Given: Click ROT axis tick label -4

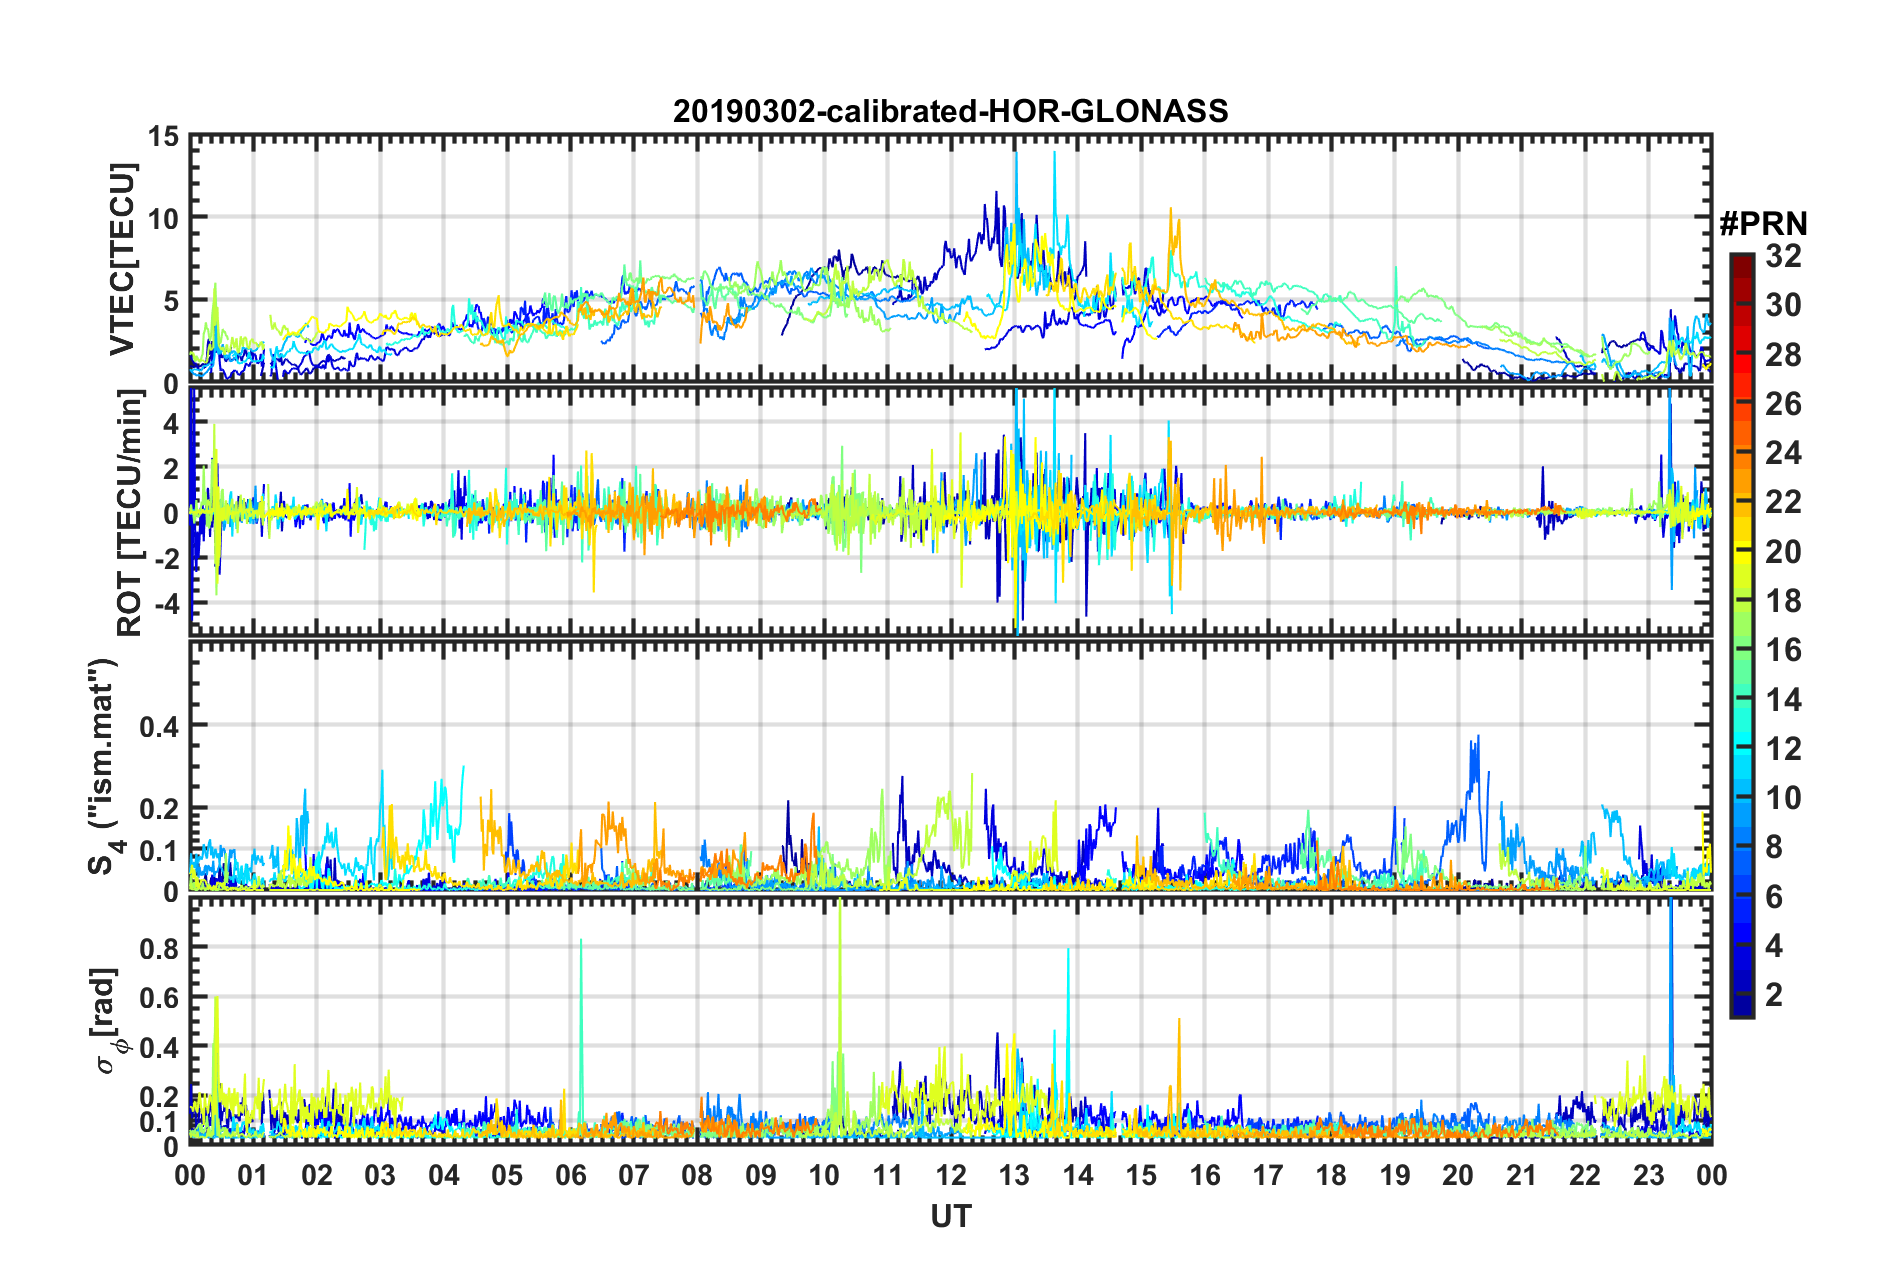Looking at the screenshot, I should (x=165, y=604).
